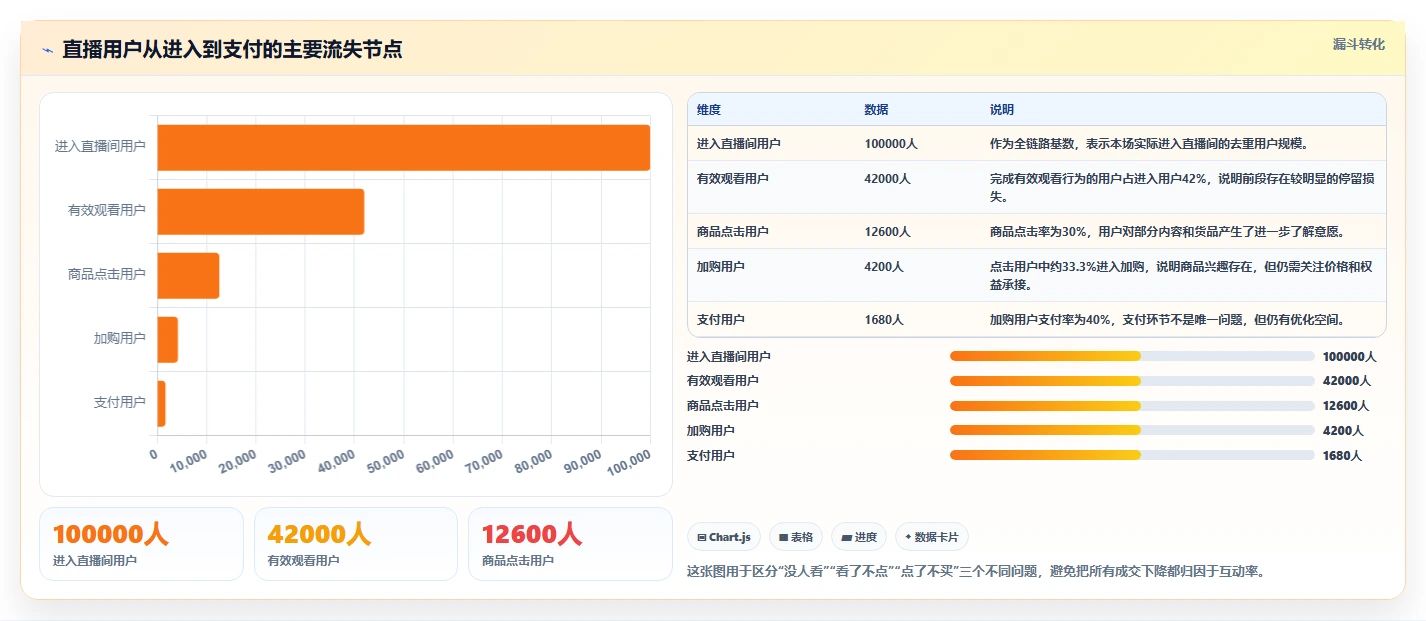Click the 4200人 value beside progress bar
This screenshot has height=621, width=1426.
(x=1343, y=431)
